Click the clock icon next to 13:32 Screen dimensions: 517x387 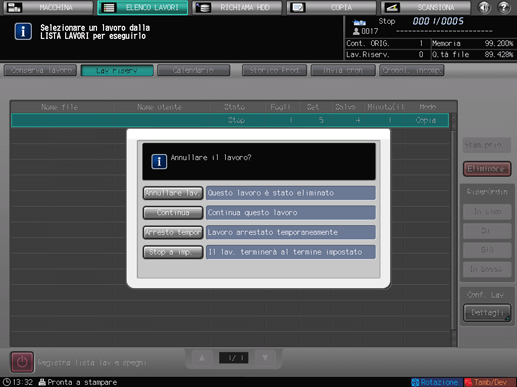pyautogui.click(x=6, y=382)
